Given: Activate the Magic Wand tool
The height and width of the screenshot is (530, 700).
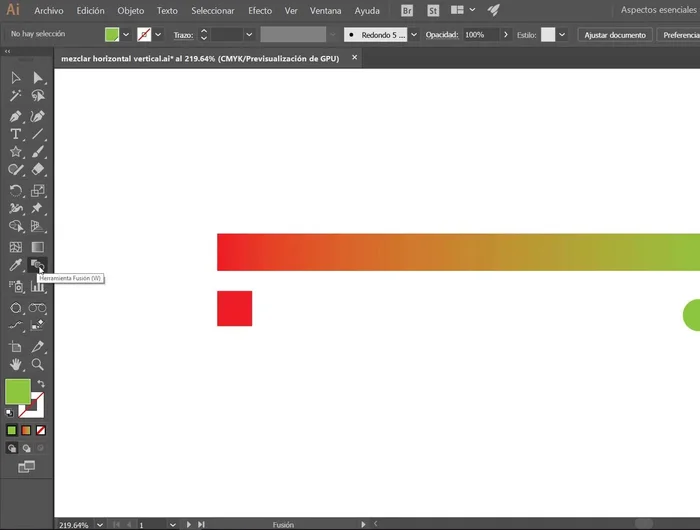Looking at the screenshot, I should [16, 96].
